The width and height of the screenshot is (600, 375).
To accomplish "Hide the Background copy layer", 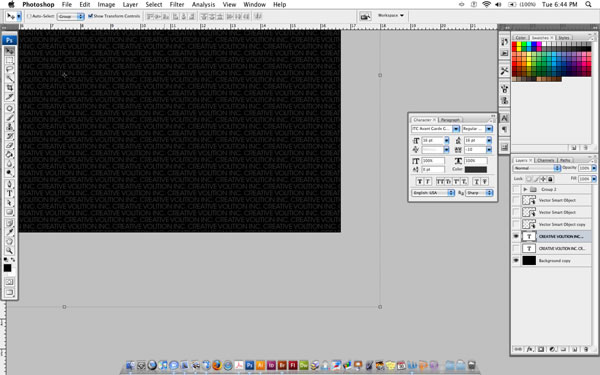I will coord(516,260).
